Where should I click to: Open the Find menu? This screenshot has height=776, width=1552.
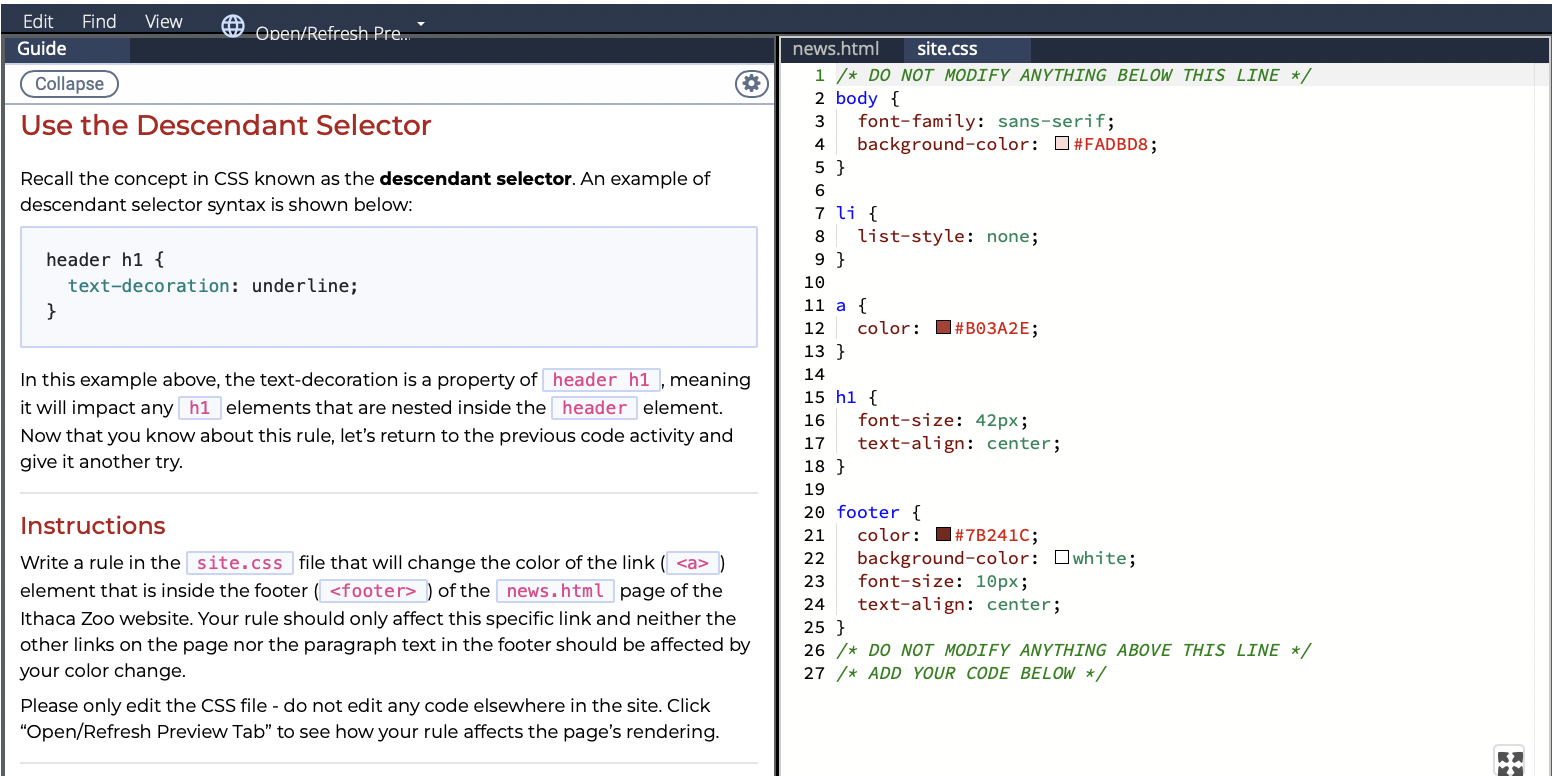coord(99,20)
